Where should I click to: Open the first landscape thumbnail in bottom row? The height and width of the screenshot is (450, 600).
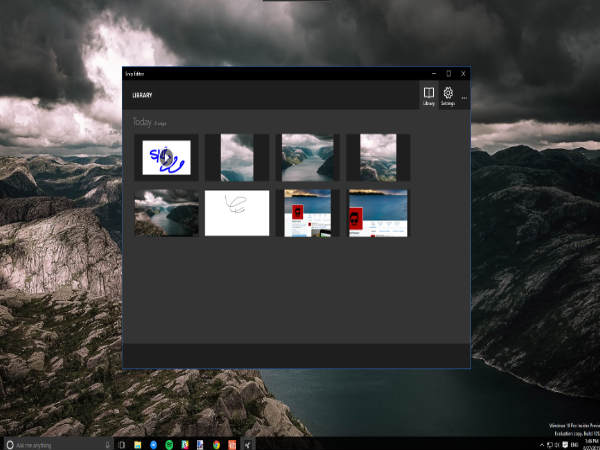(166, 213)
